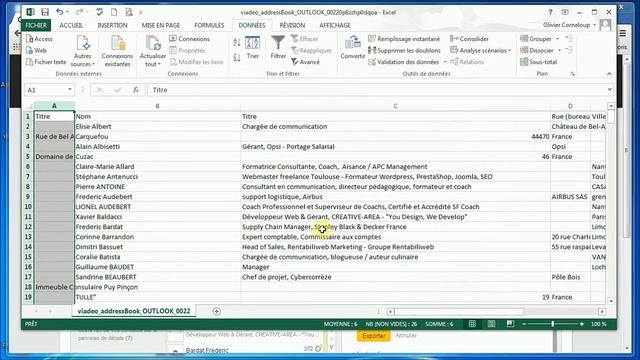Switch to Normal view in status bar
Viewport: 640px width, 360px height.
click(472, 324)
